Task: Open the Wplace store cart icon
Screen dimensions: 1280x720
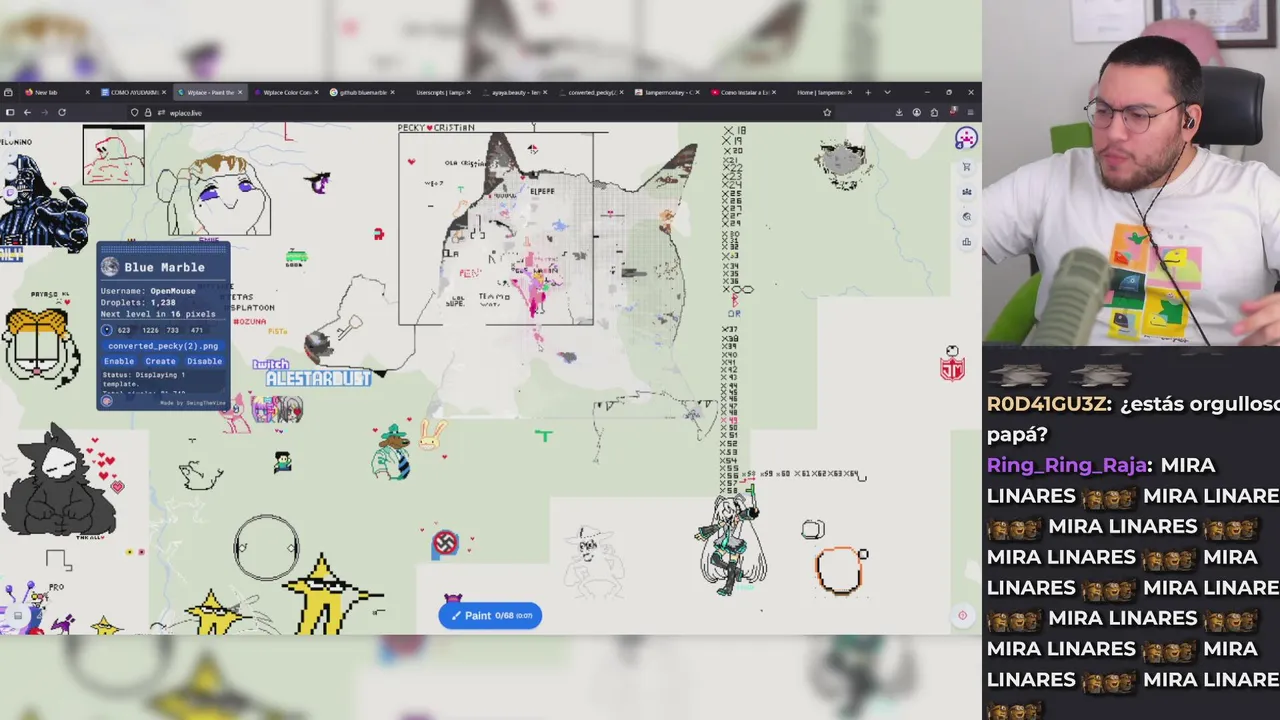Action: pos(966,167)
